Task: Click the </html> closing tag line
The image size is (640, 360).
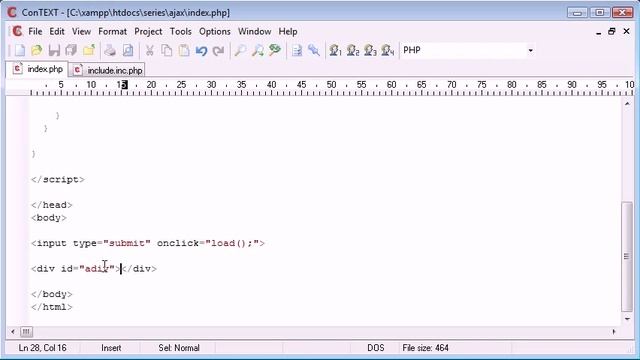Action: point(51,307)
